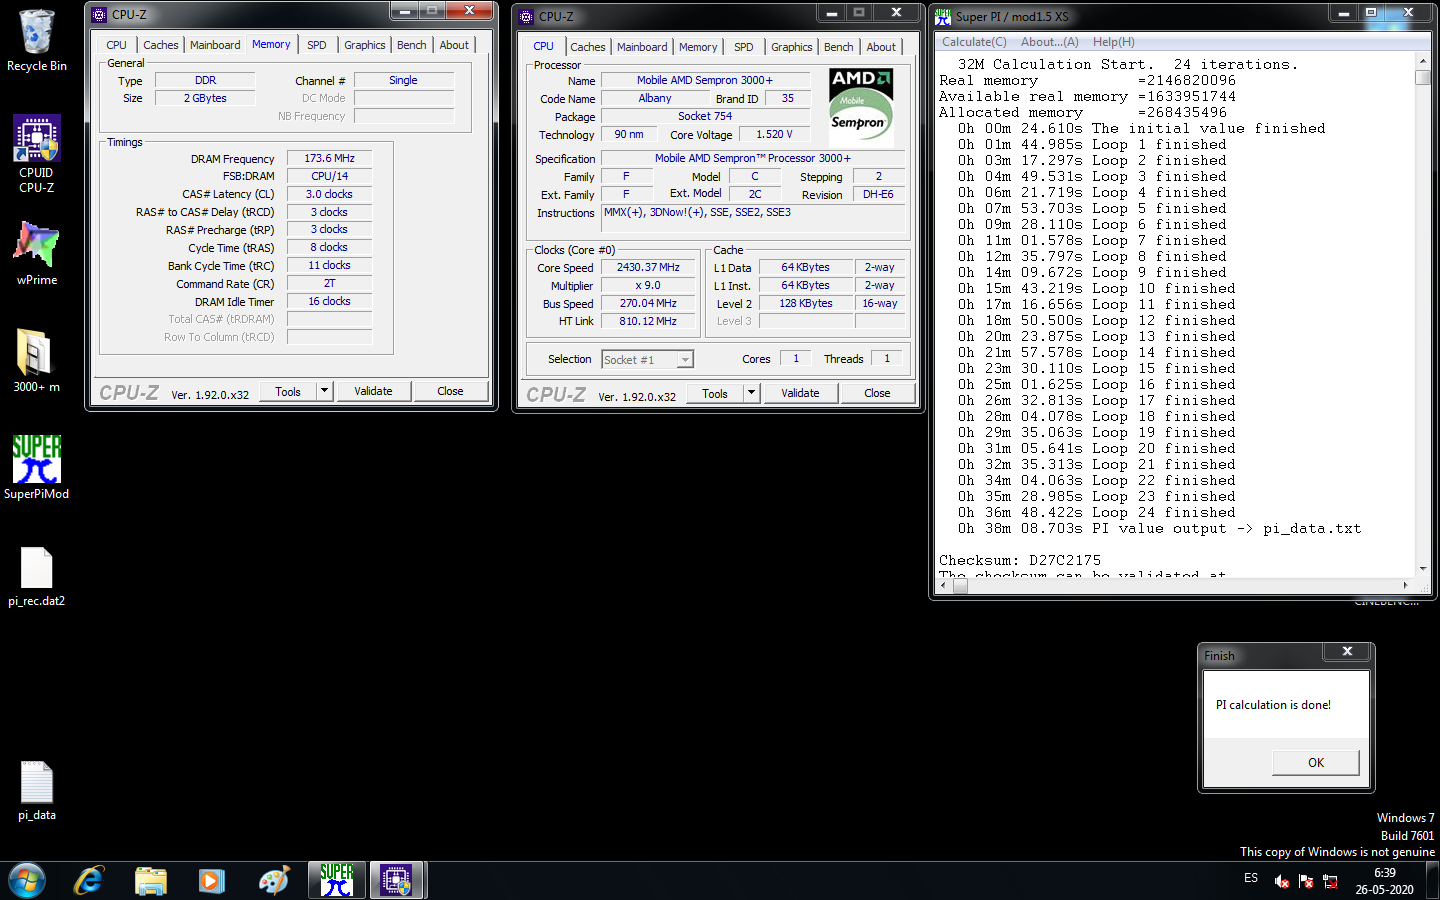Open Graphics tab in CPU window
This screenshot has height=900, width=1440.
(791, 47)
